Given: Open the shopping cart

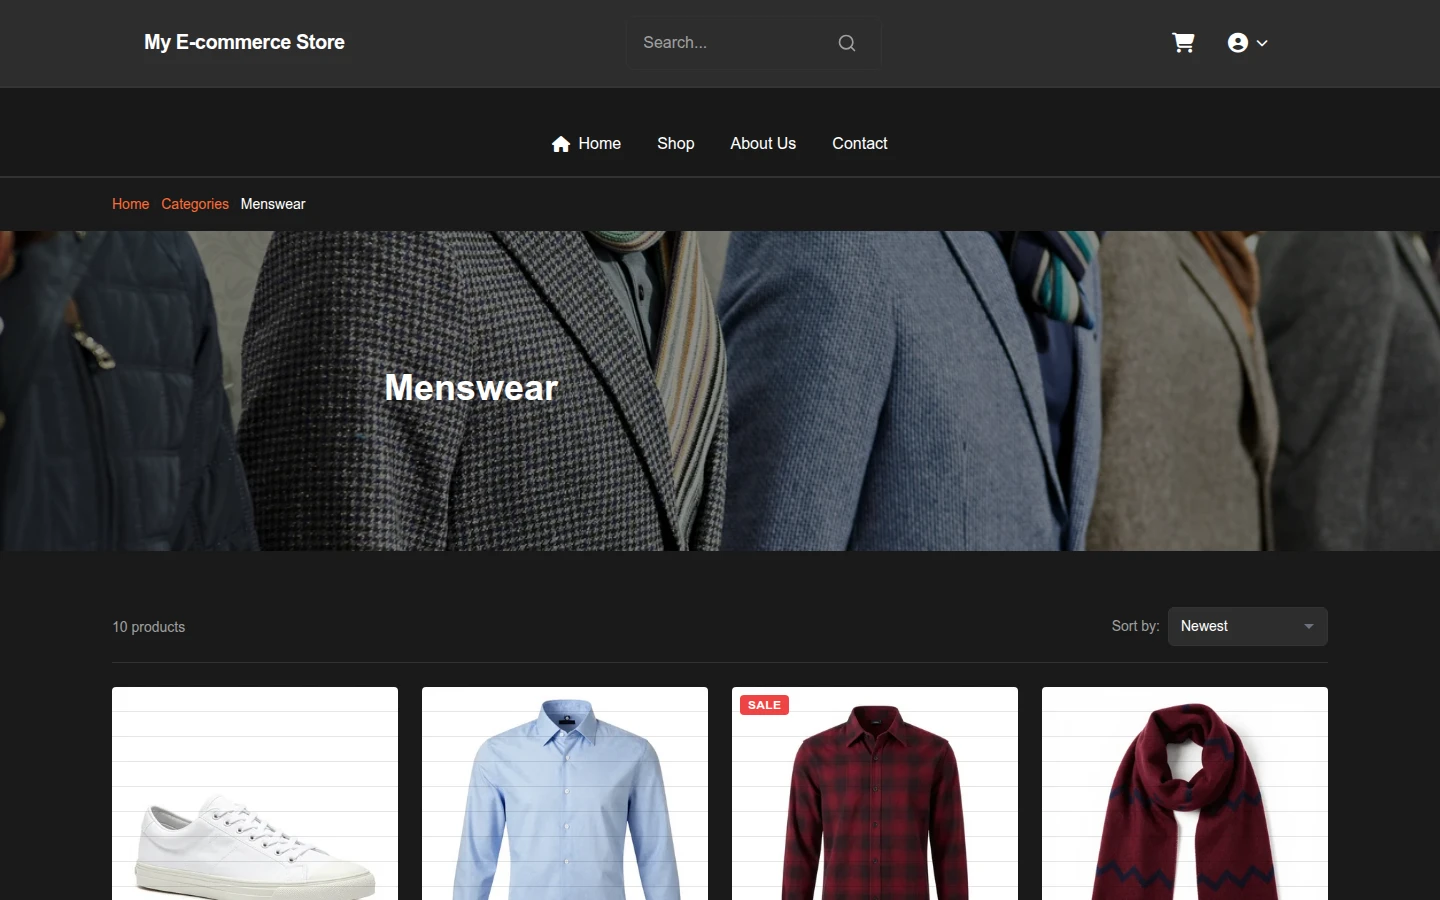Looking at the screenshot, I should (1183, 43).
